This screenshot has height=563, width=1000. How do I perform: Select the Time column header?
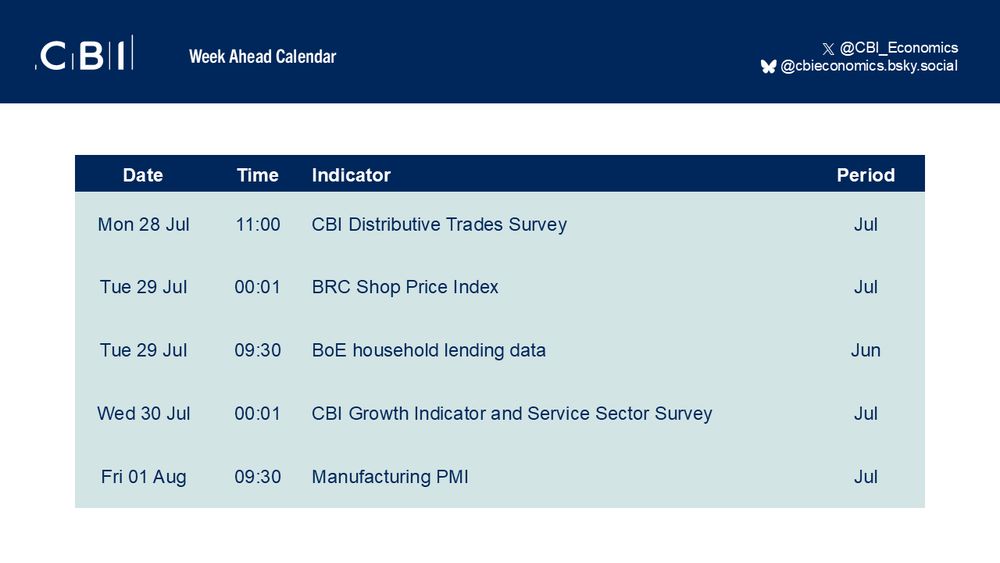tap(258, 175)
